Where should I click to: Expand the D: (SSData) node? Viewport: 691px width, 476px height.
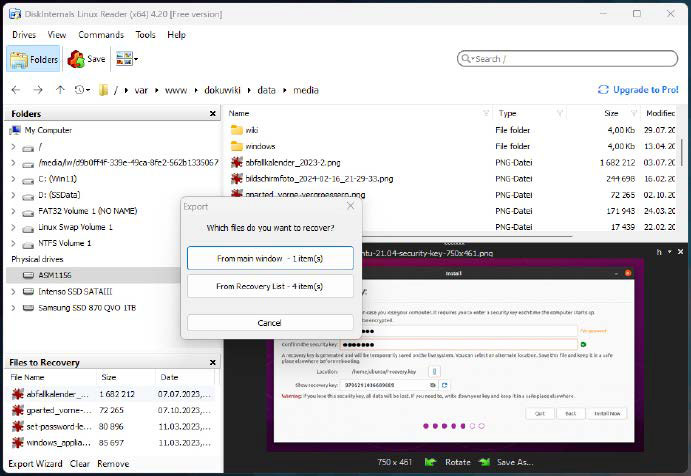13,195
